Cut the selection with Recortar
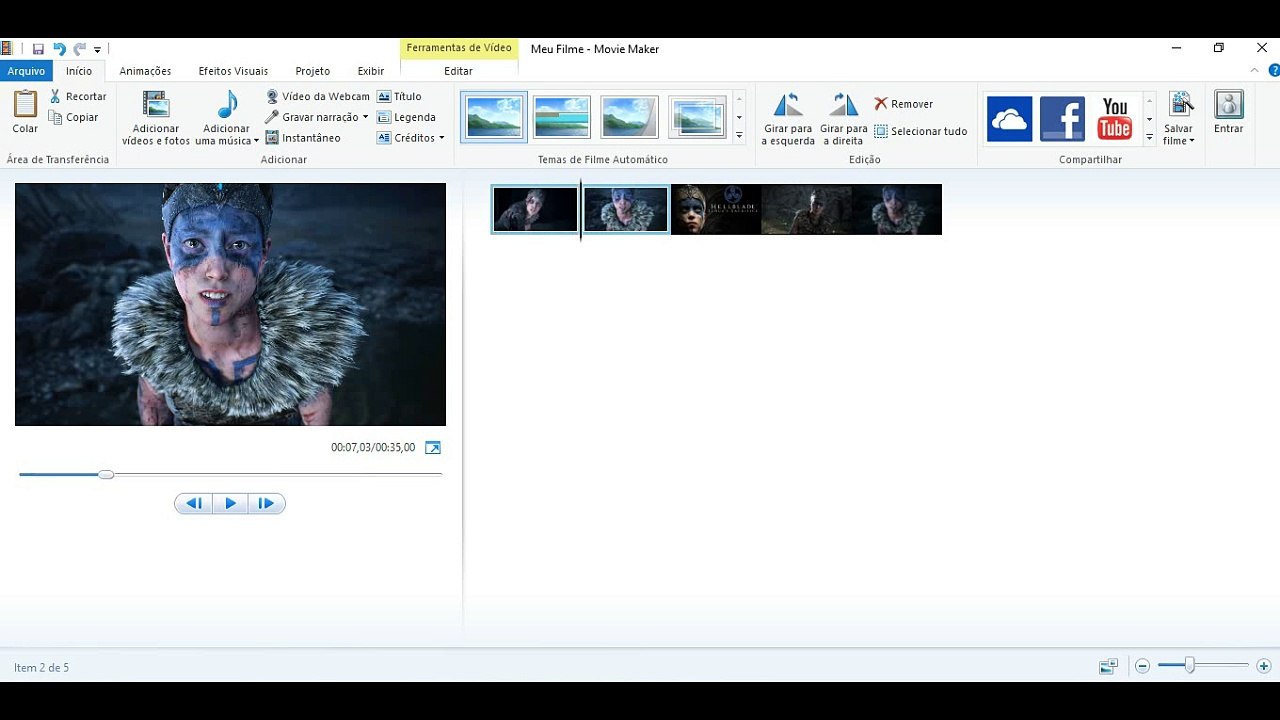This screenshot has width=1280, height=720. click(78, 96)
